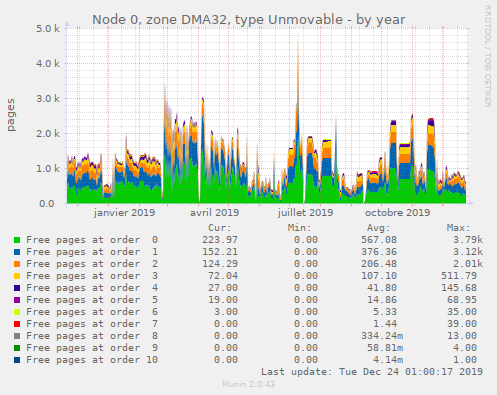Click the dark purple order 4 swatch
Viewport: 497px width, 395px height.
click(x=17, y=288)
